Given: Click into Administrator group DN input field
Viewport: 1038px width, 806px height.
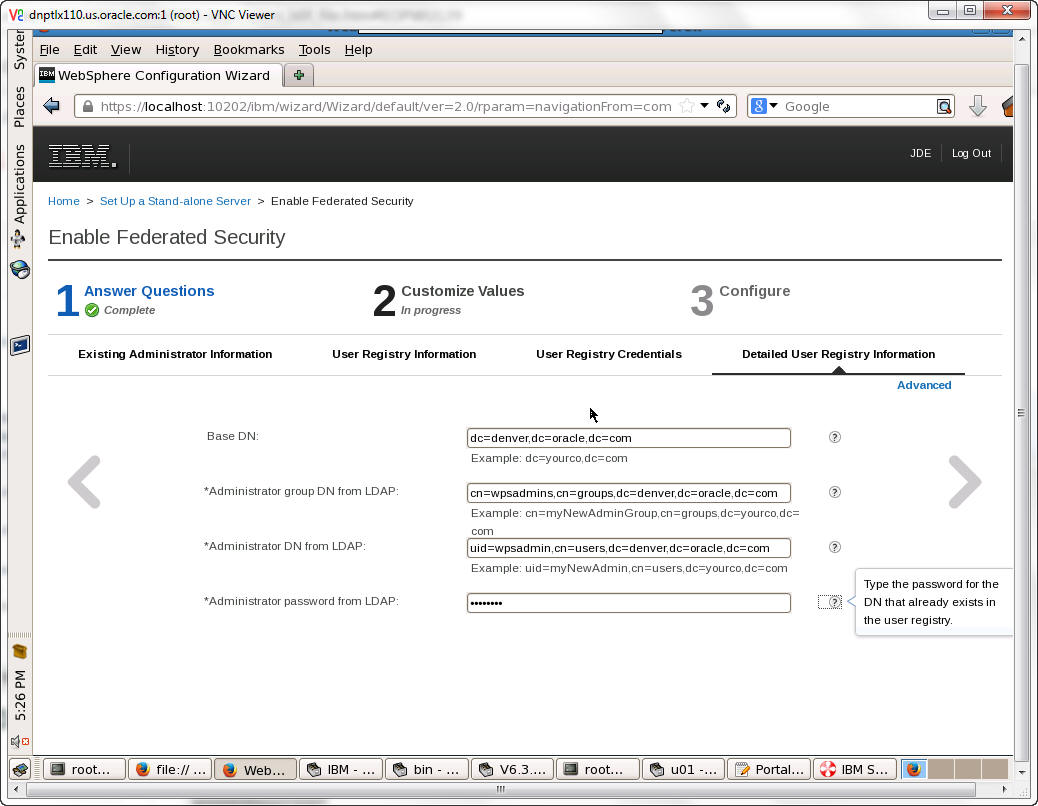Looking at the screenshot, I should [628, 492].
